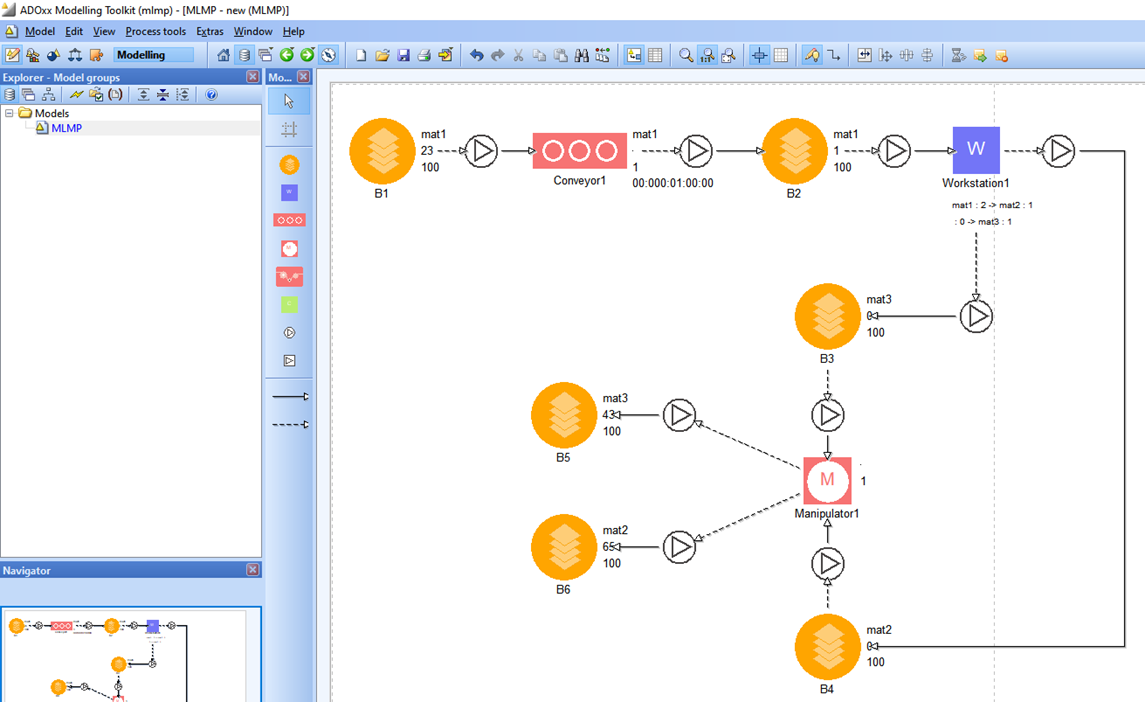Open the View menu
Image resolution: width=1145 pixels, height=702 pixels.
[104, 31]
